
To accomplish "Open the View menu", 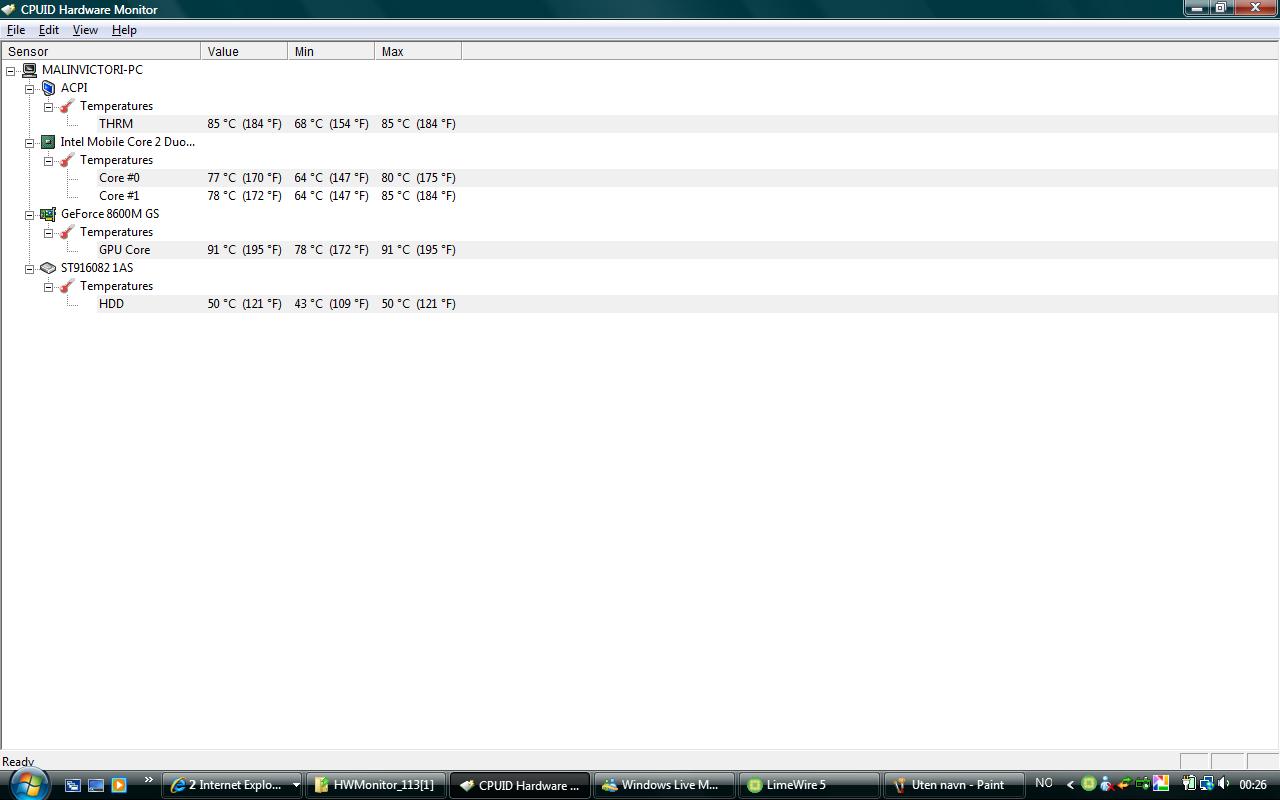I will [x=85, y=30].
